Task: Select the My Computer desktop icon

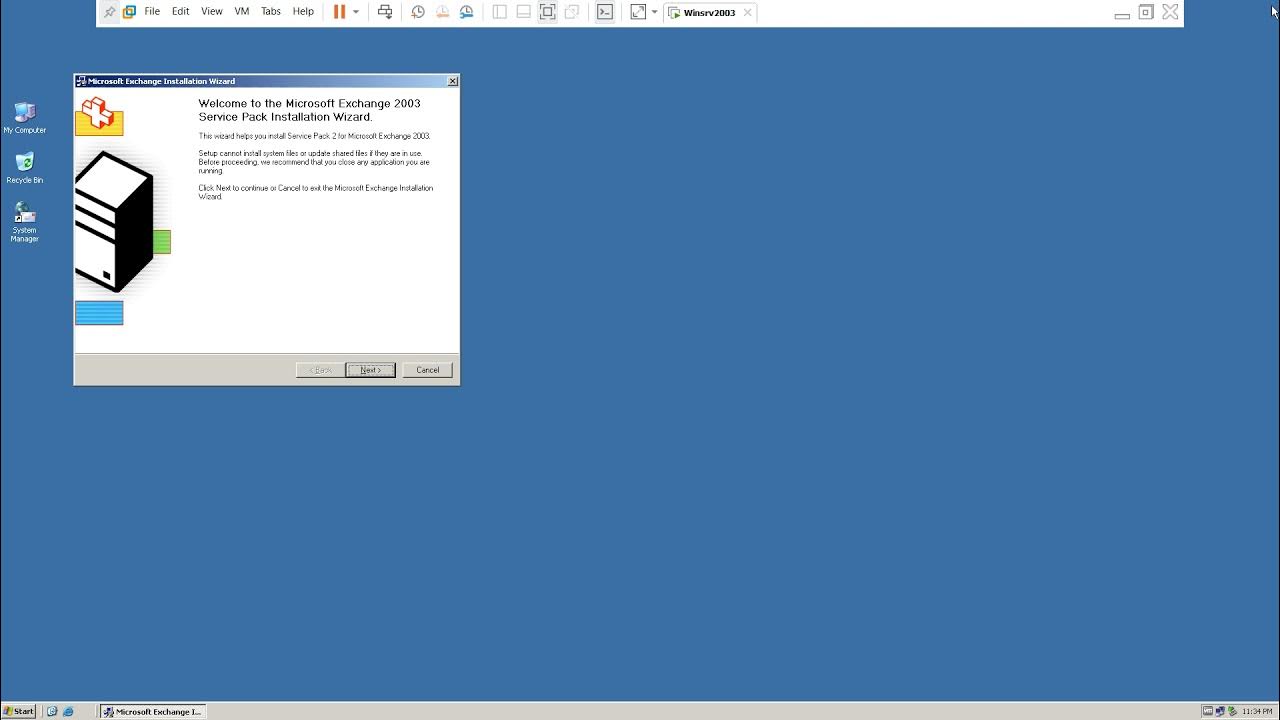Action: click(24, 117)
